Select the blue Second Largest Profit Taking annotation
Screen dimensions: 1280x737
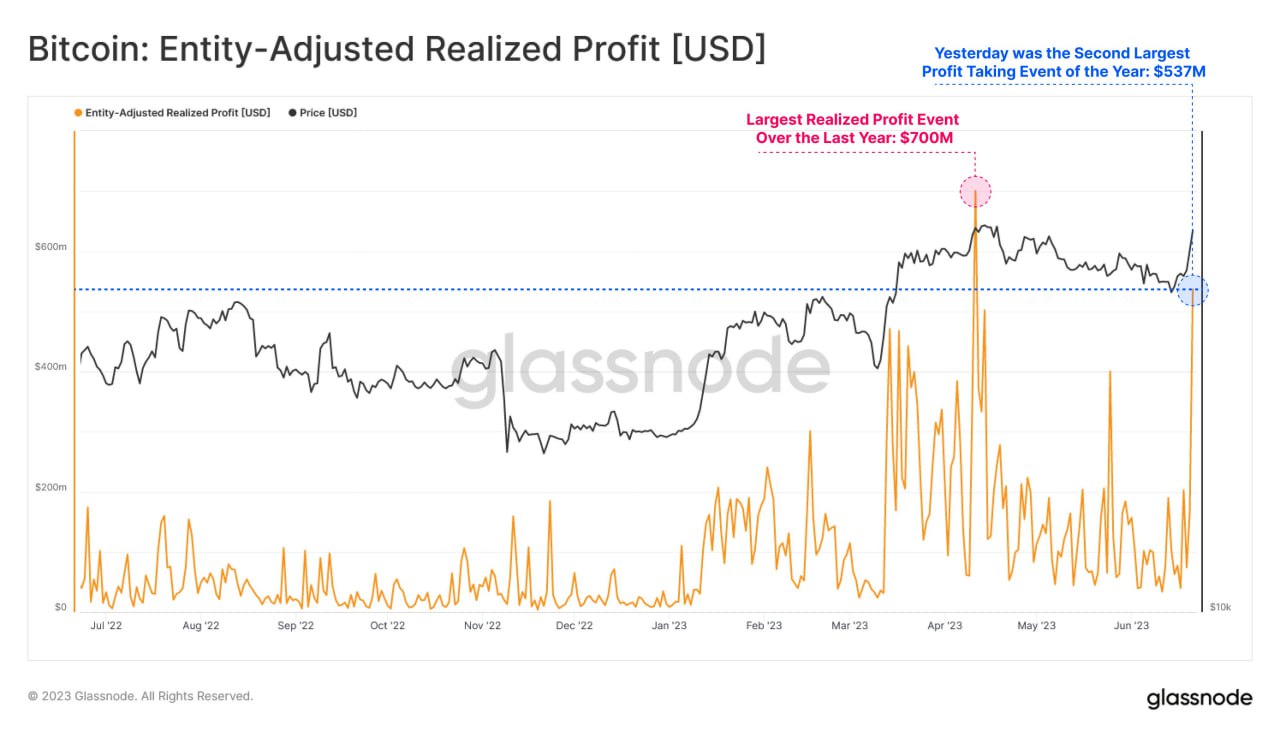point(1061,62)
